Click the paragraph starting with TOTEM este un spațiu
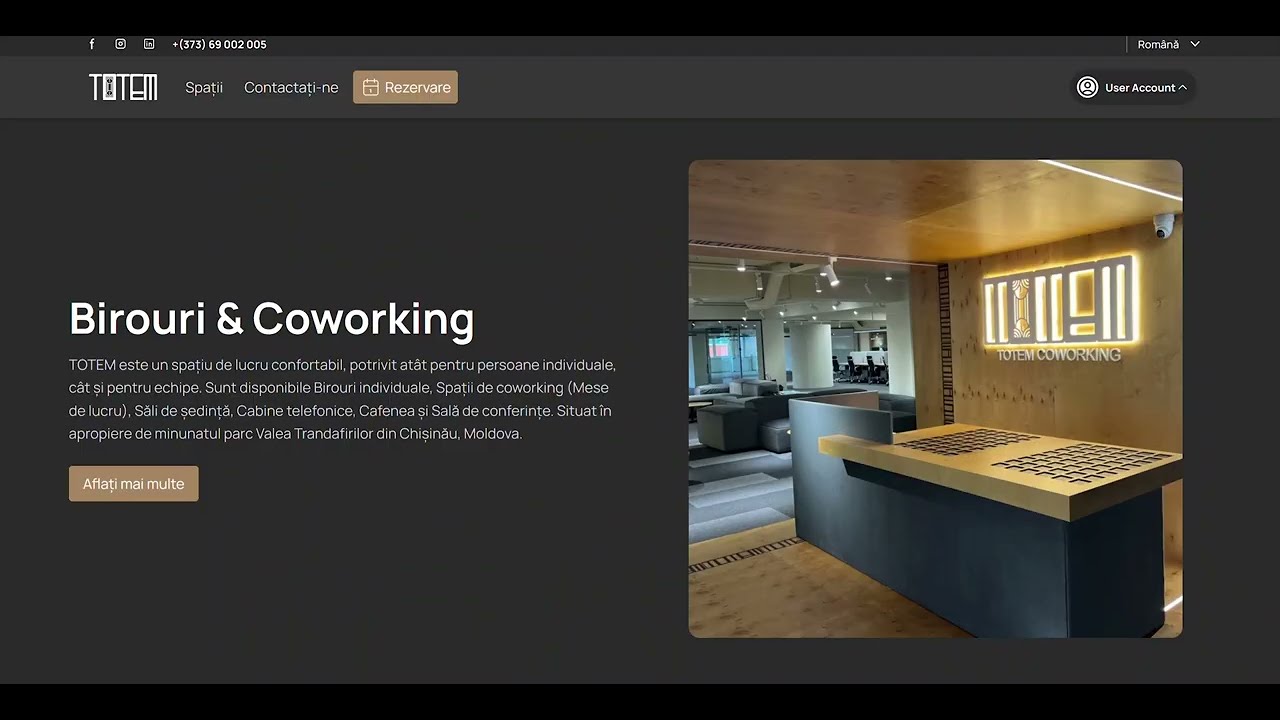The image size is (1280, 720). click(x=342, y=399)
